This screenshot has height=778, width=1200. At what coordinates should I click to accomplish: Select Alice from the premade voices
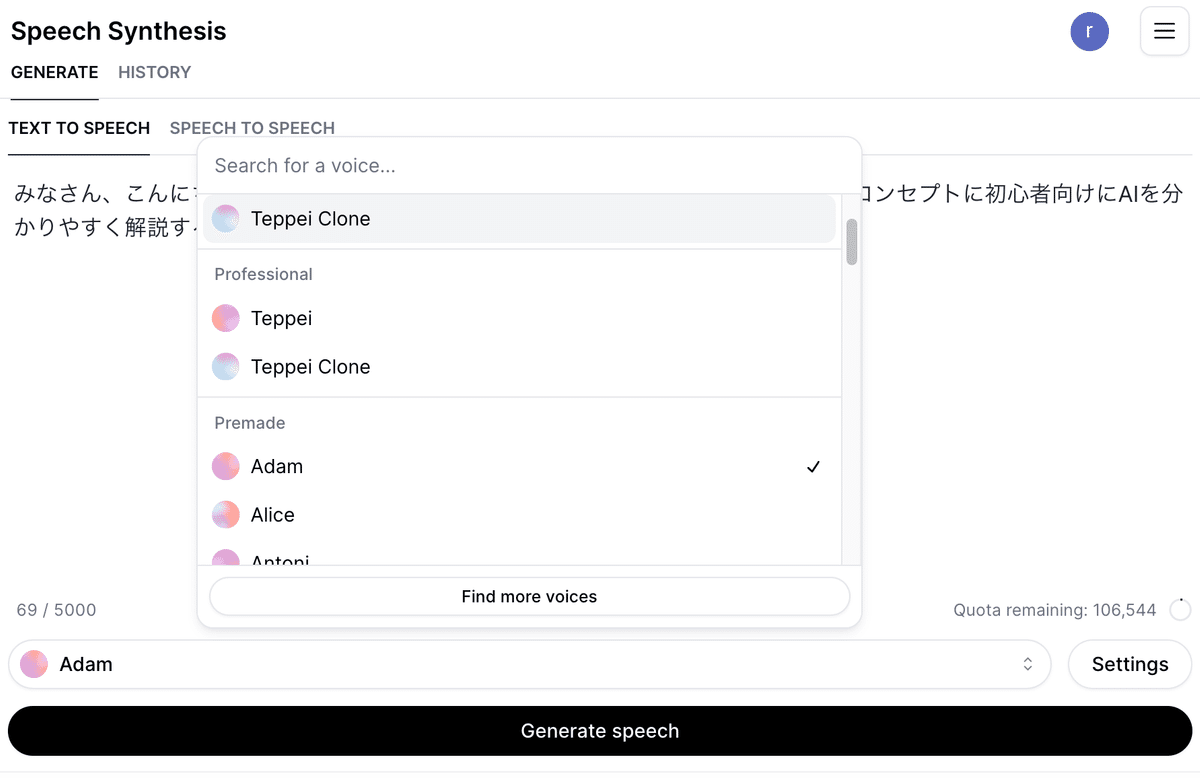[273, 515]
